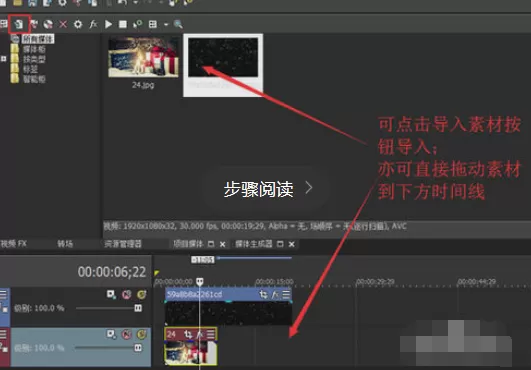Click the timeline playhead cursor marker

coord(200,281)
